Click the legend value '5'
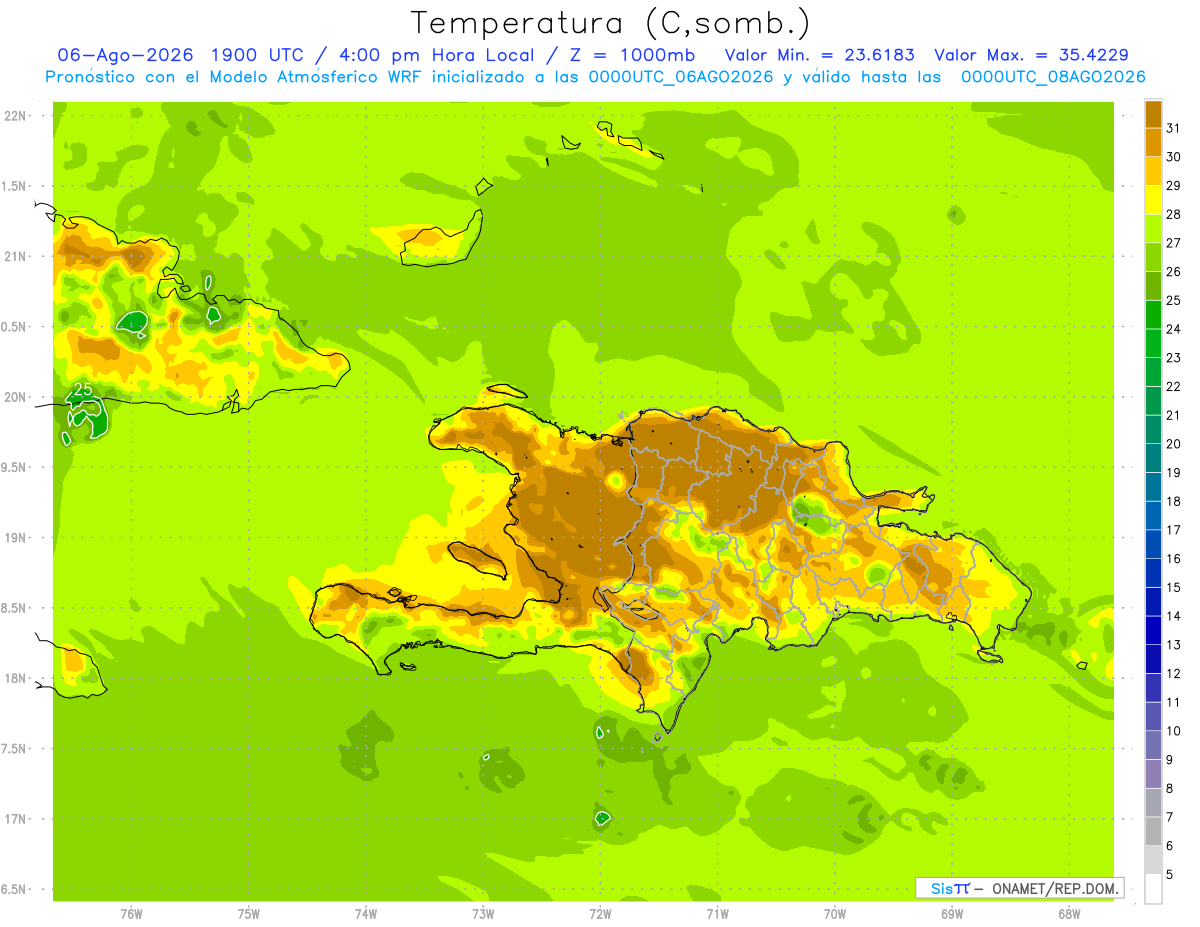Image resolution: width=1200 pixels, height=927 pixels. [1171, 874]
